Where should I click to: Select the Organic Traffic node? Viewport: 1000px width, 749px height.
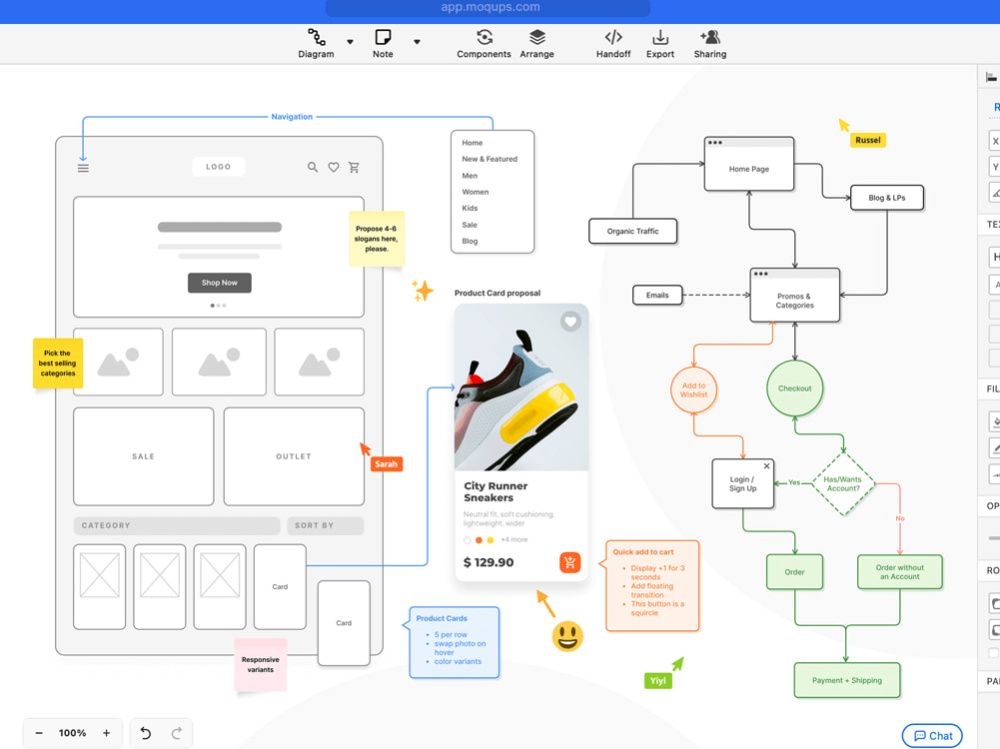[633, 231]
